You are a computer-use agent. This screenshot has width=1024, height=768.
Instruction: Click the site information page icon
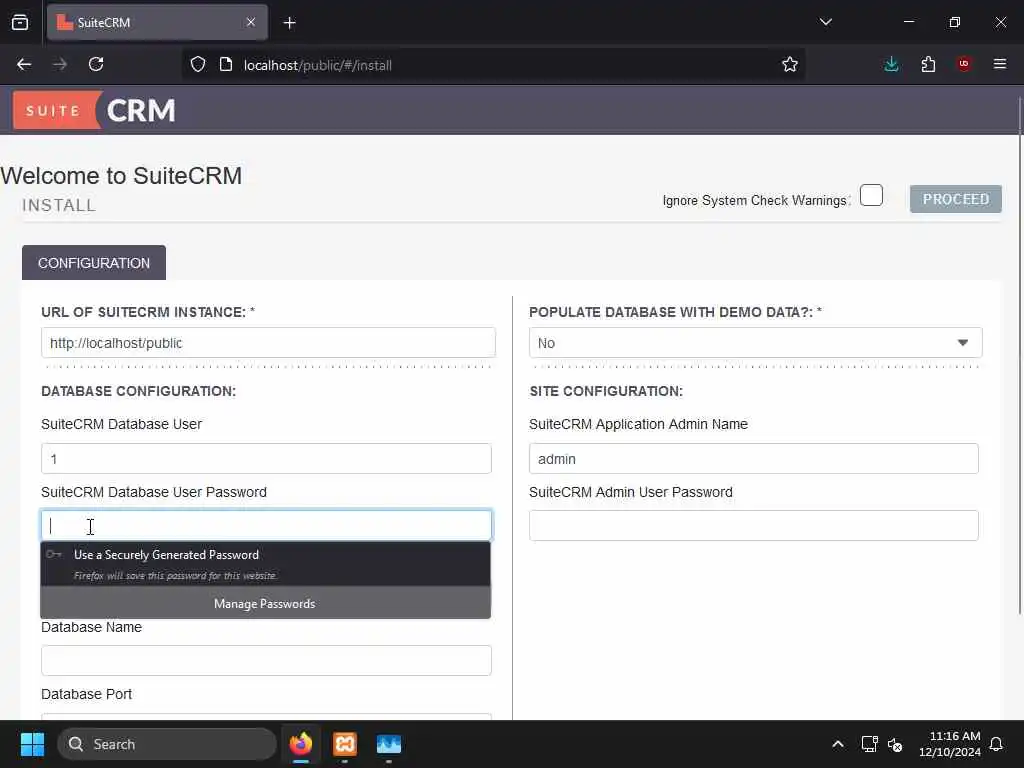pyautogui.click(x=226, y=65)
